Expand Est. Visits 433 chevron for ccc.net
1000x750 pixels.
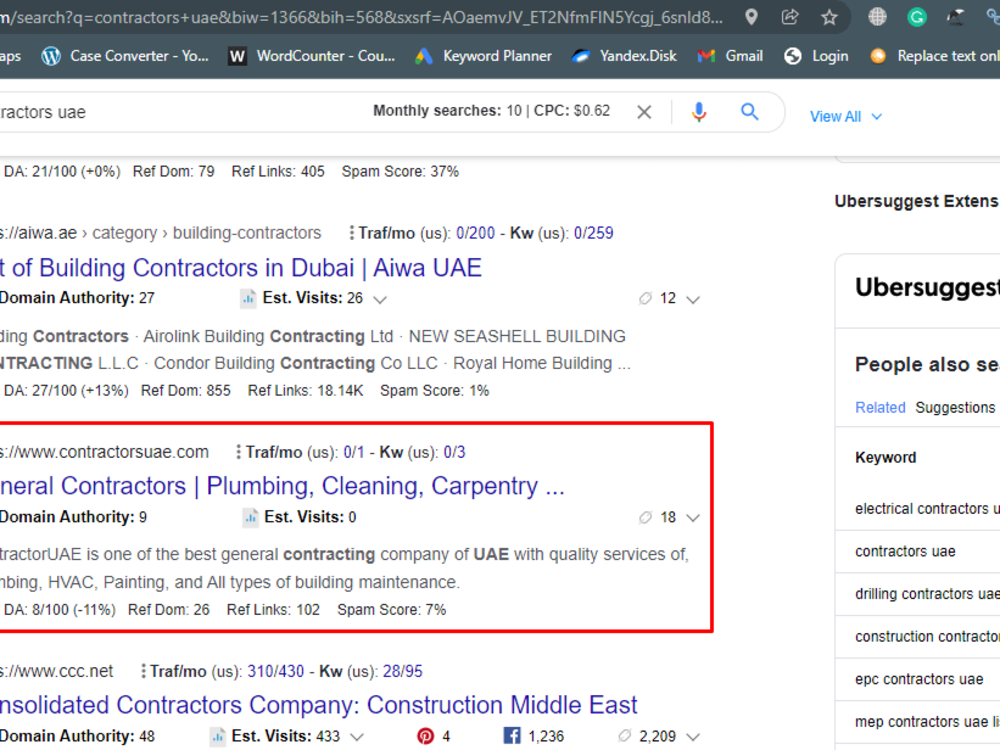pyautogui.click(x=357, y=737)
